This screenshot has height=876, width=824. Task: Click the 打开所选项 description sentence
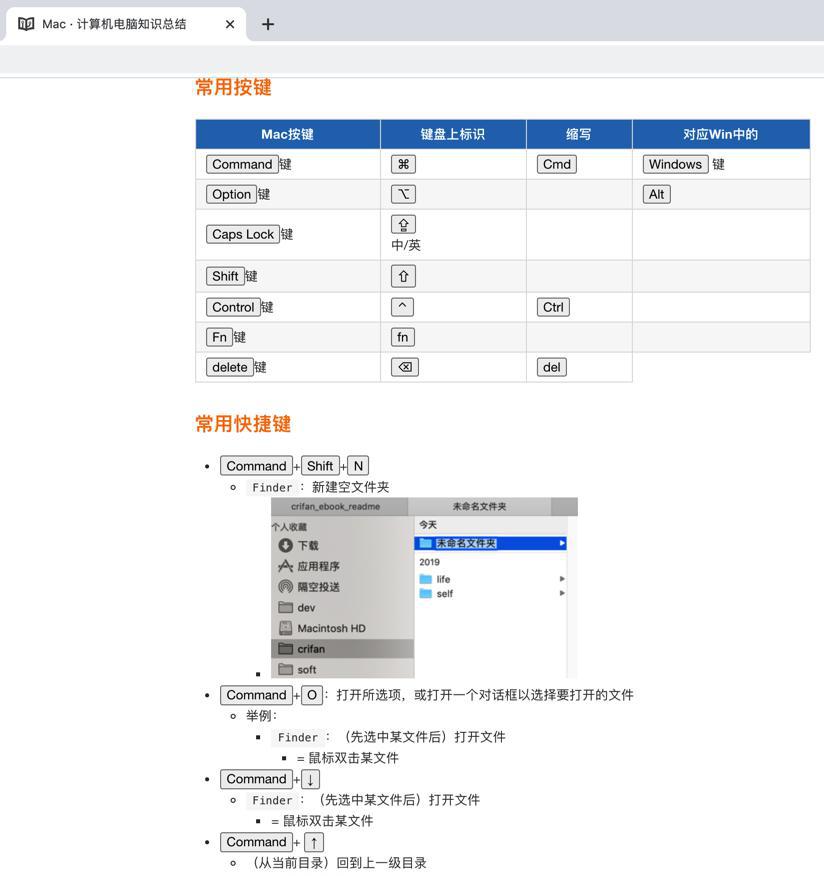(x=485, y=696)
